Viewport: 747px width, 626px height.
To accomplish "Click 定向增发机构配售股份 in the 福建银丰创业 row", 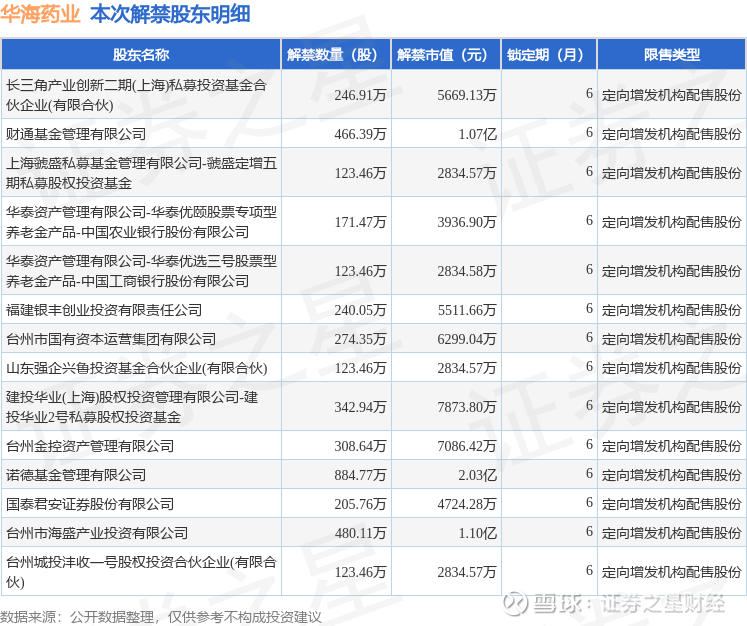I will tap(671, 310).
